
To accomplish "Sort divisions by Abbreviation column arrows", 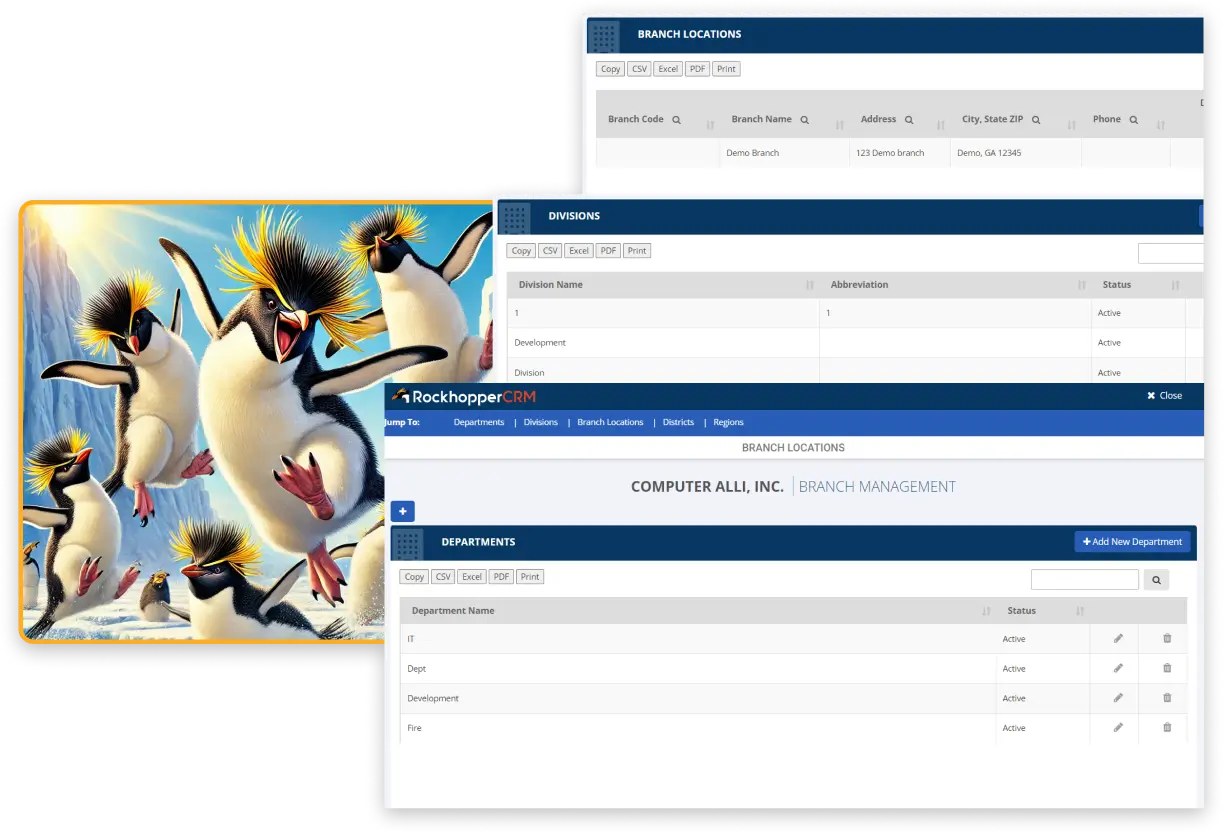I will coord(1081,286).
